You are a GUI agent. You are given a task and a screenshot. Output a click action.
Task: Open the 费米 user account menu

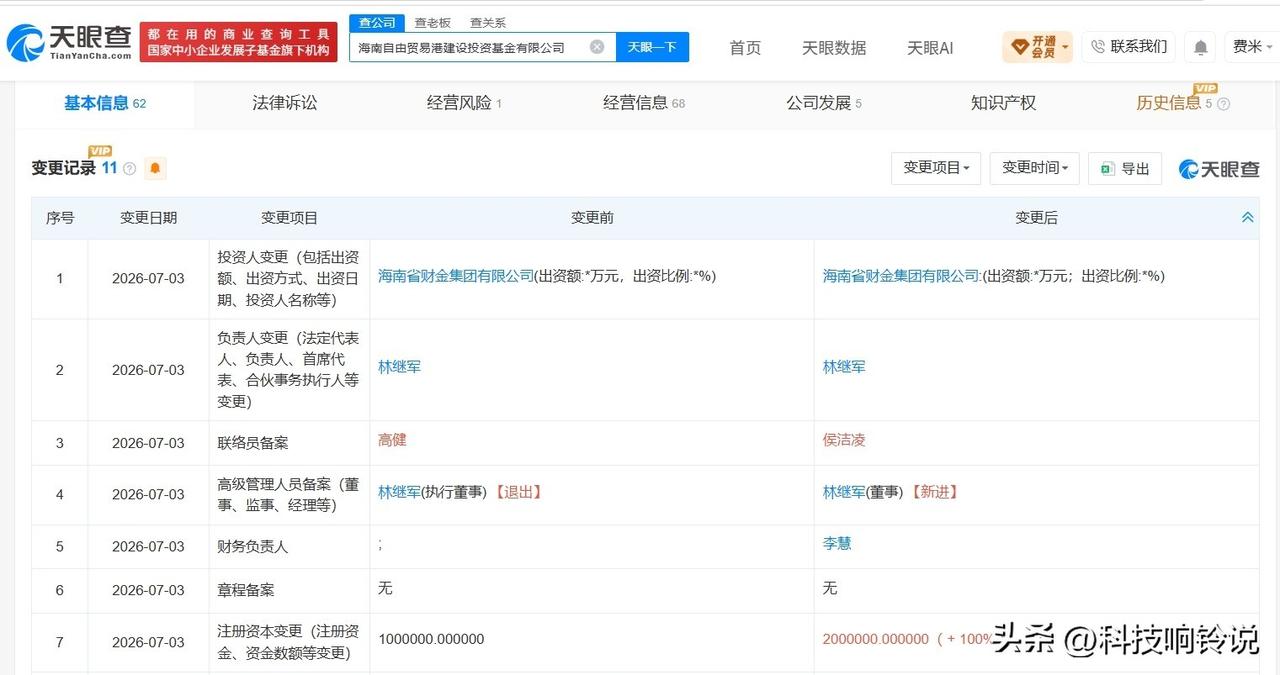(1253, 47)
